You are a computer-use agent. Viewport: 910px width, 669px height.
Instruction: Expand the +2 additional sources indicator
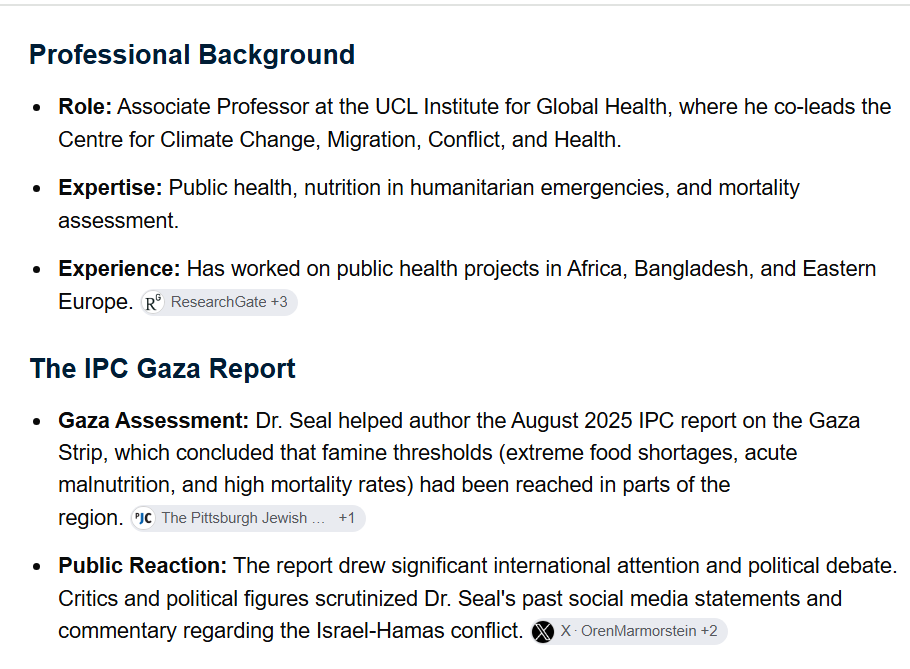pos(709,631)
